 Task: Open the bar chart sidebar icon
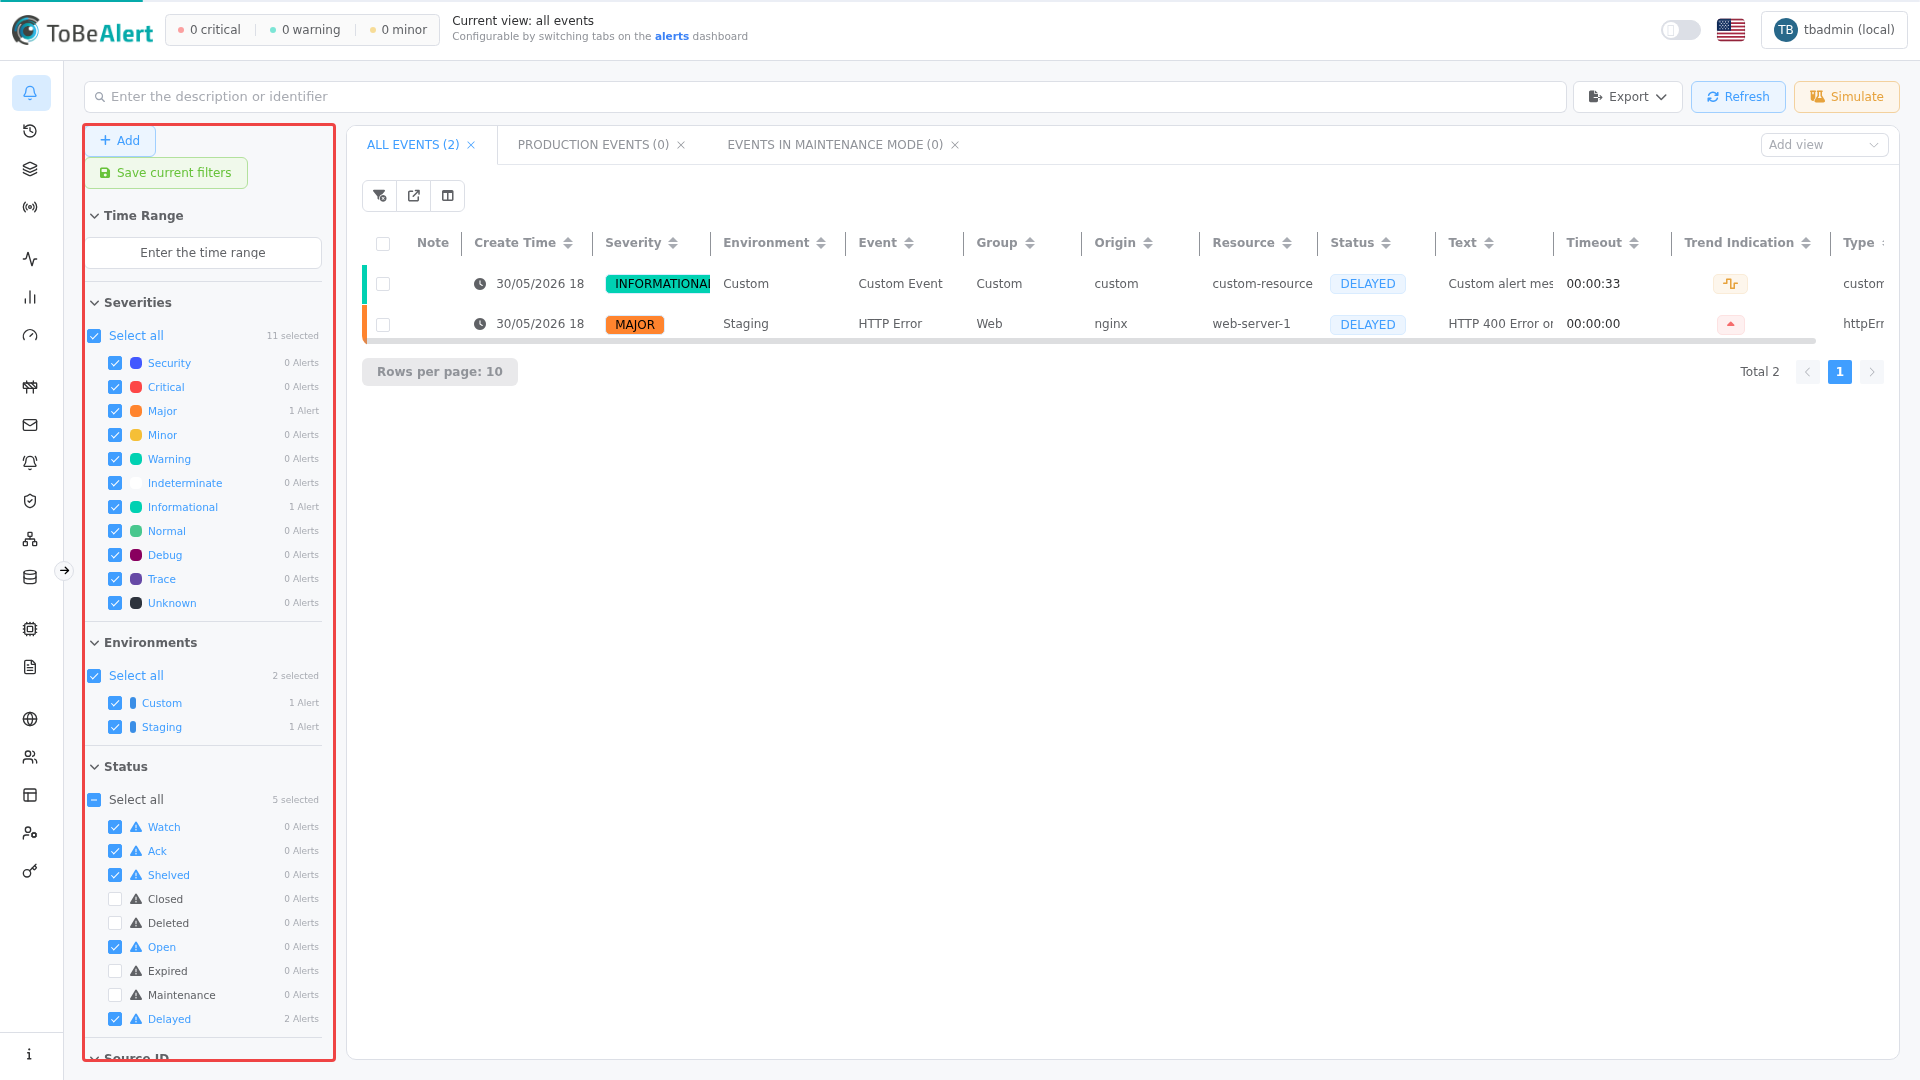[30, 297]
